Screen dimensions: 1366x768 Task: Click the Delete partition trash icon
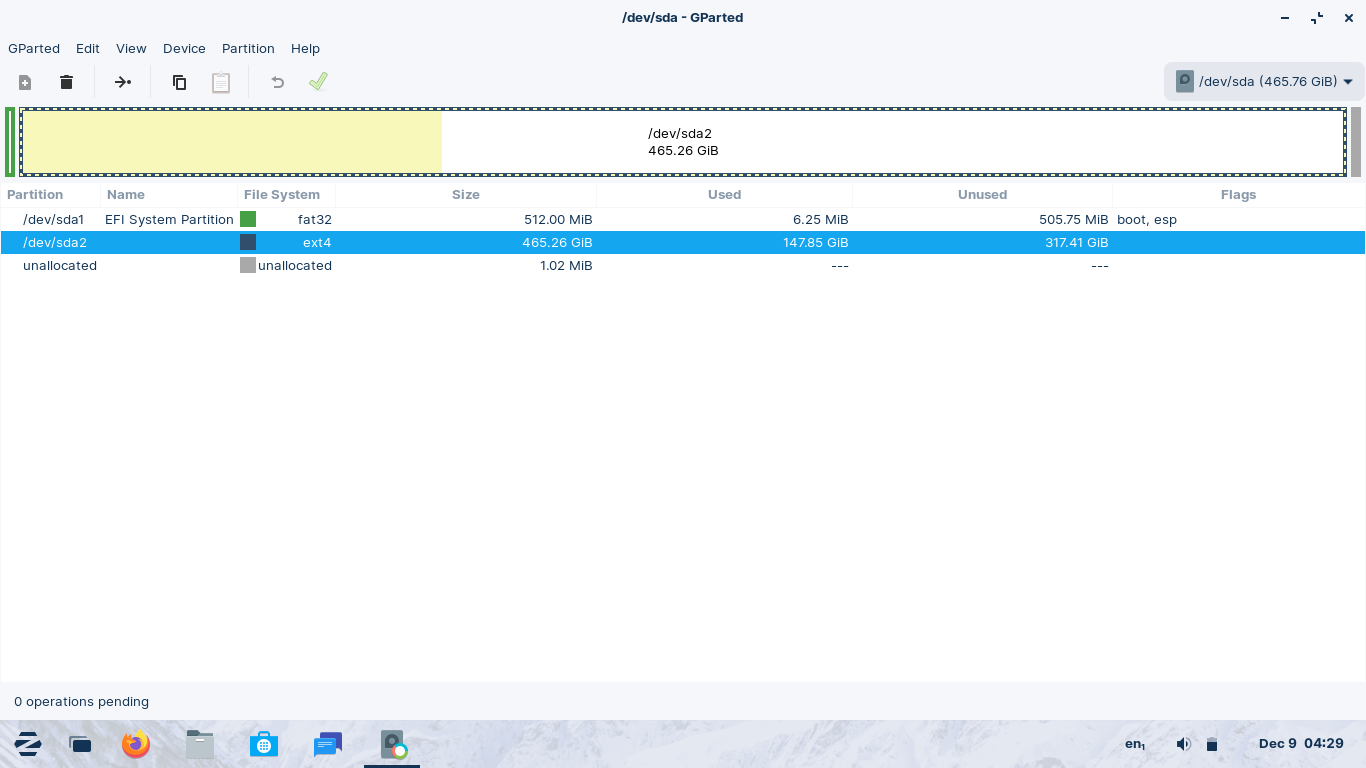click(x=66, y=82)
